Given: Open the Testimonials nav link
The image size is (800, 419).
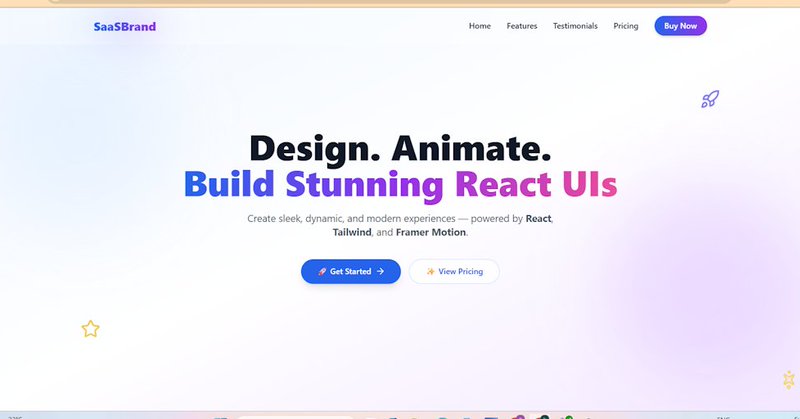Looking at the screenshot, I should [x=575, y=26].
